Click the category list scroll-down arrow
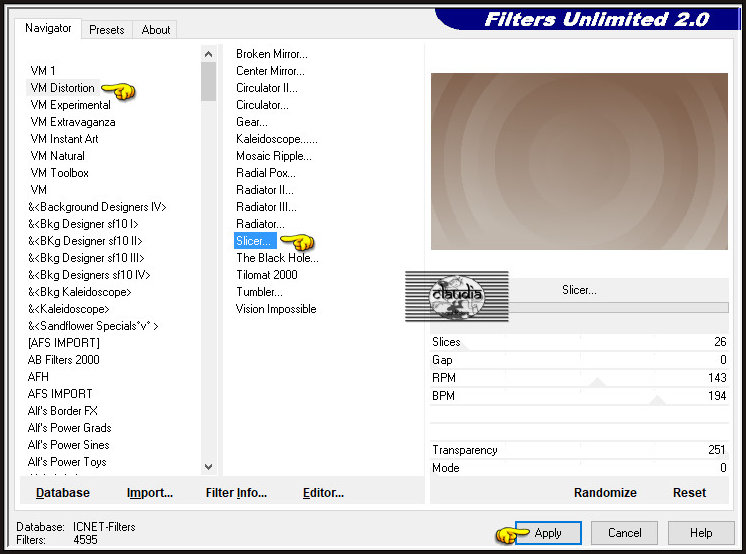The height and width of the screenshot is (554, 746). (x=208, y=466)
